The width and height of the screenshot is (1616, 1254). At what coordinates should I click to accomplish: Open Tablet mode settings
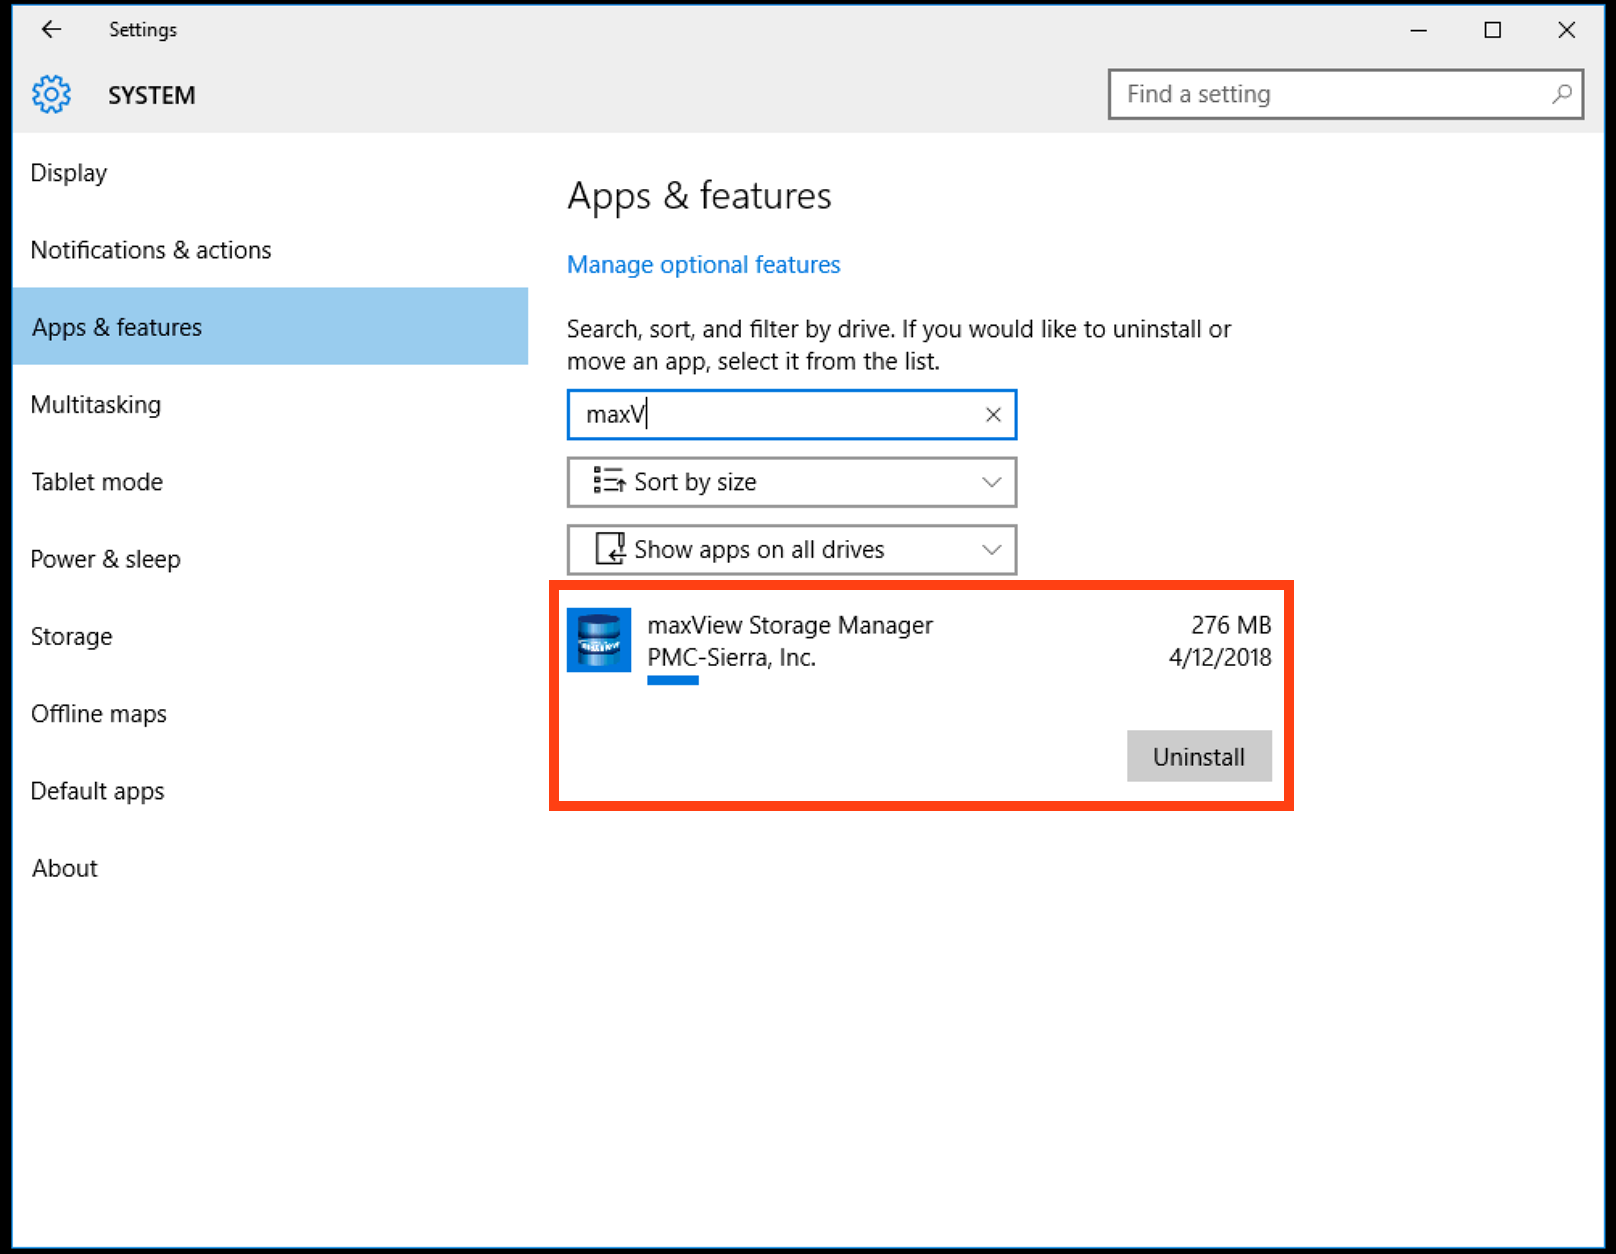coord(270,481)
